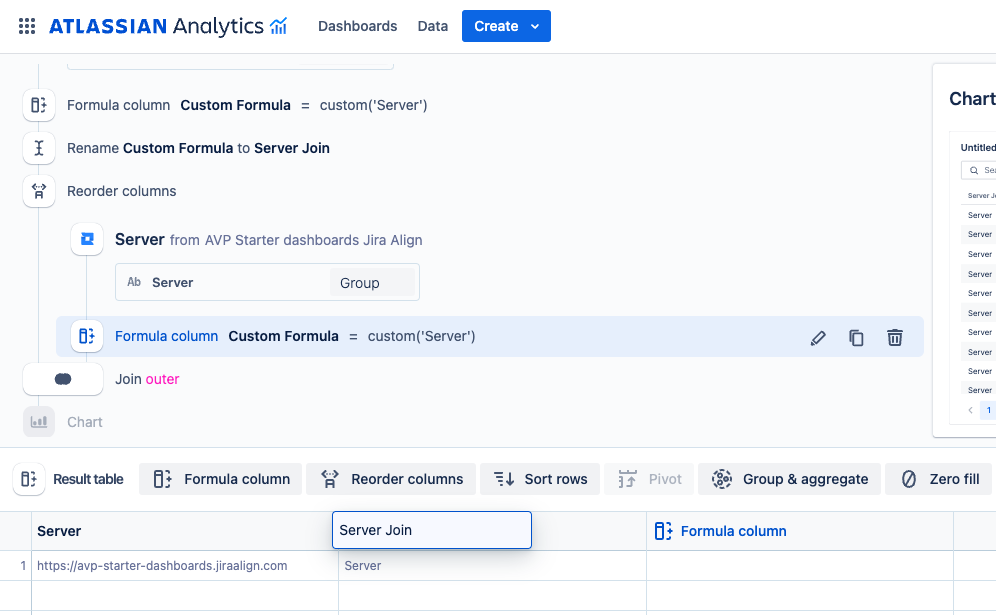Click the row number 1 cell
Image resolution: width=996 pixels, height=615 pixels.
[x=16, y=565]
